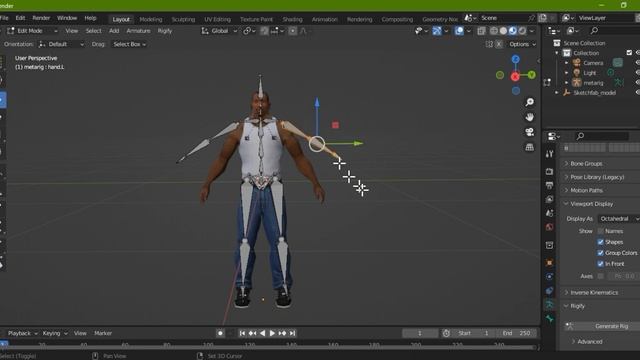Select the pan view hand icon
Screen dimensions: 640x360
pyautogui.click(x=529, y=117)
